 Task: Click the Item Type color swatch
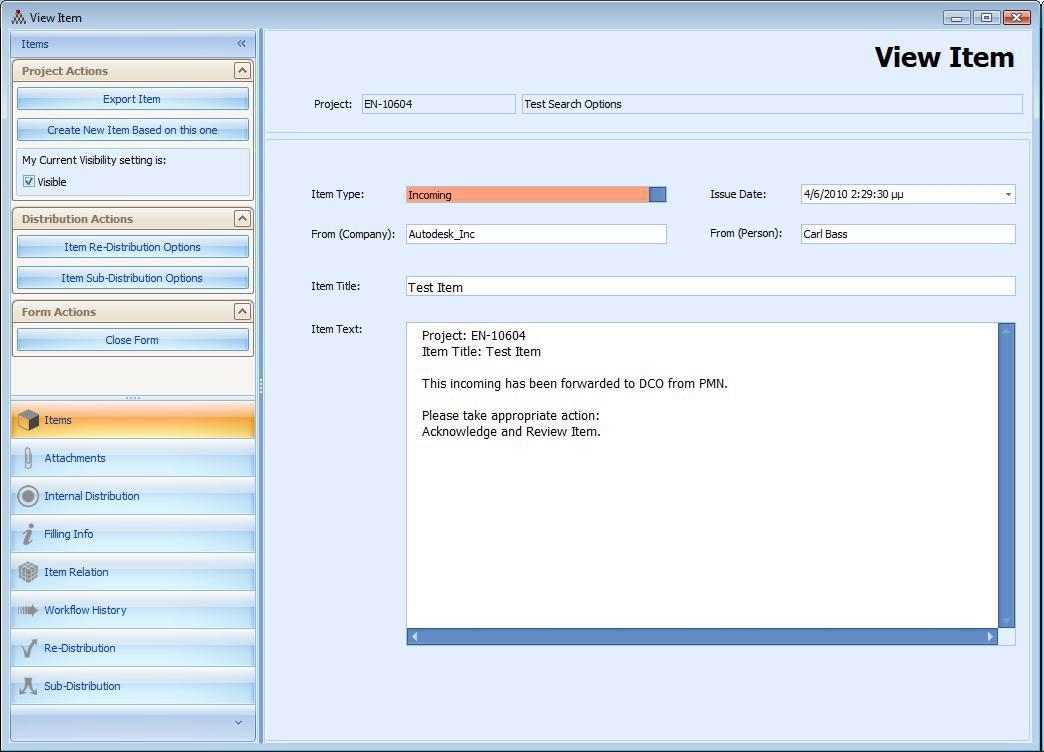click(x=657, y=195)
